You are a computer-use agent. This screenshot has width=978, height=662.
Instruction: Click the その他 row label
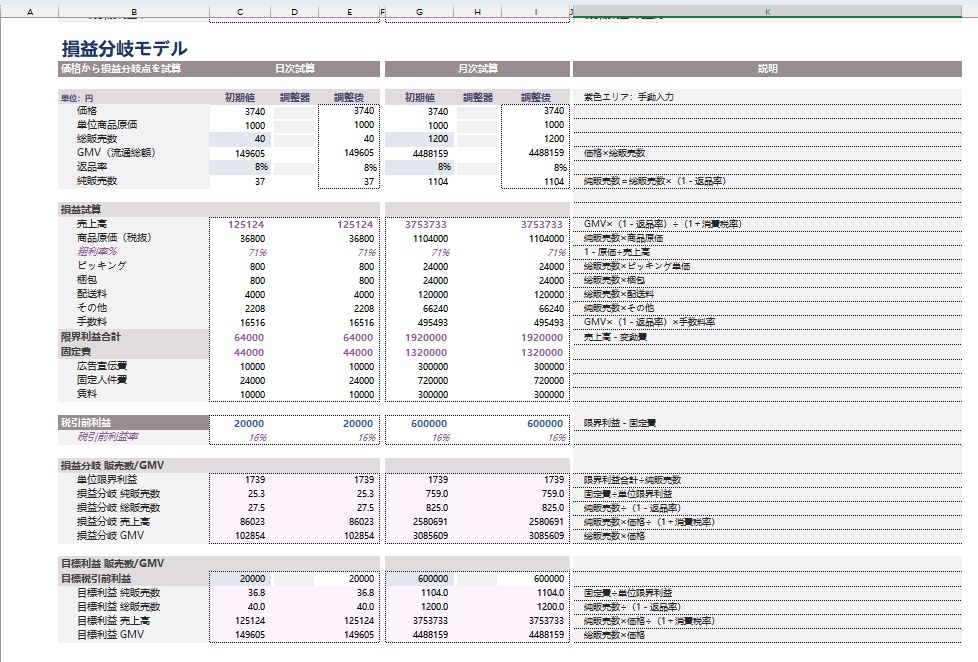pos(92,308)
